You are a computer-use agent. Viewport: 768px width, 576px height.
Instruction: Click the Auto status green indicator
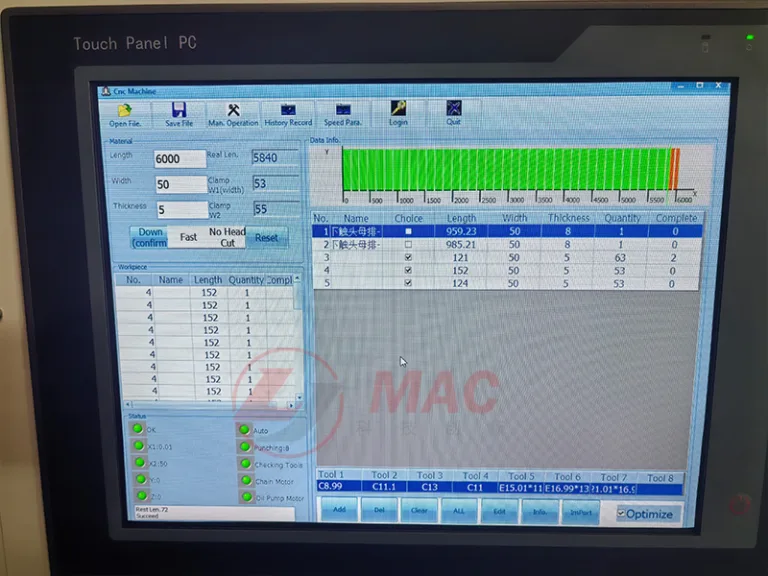coord(245,429)
